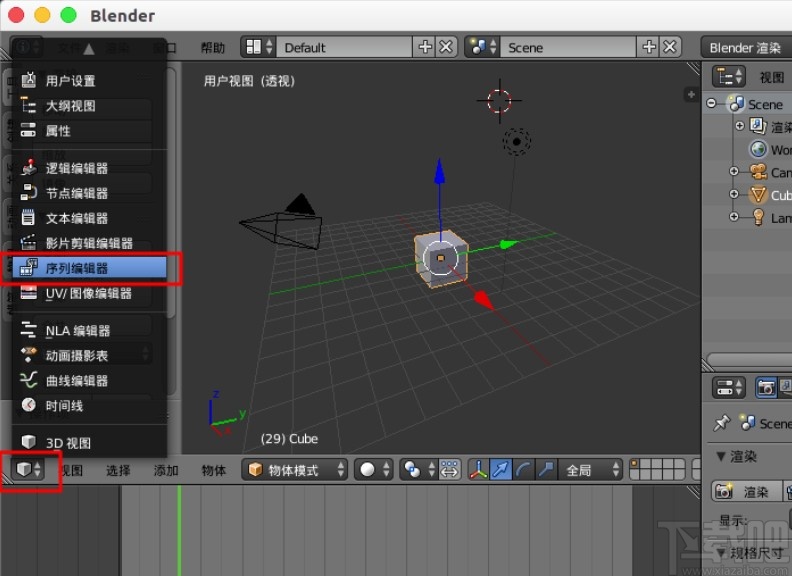Click the green current frame line in timeline
792x576 pixels.
point(179,531)
